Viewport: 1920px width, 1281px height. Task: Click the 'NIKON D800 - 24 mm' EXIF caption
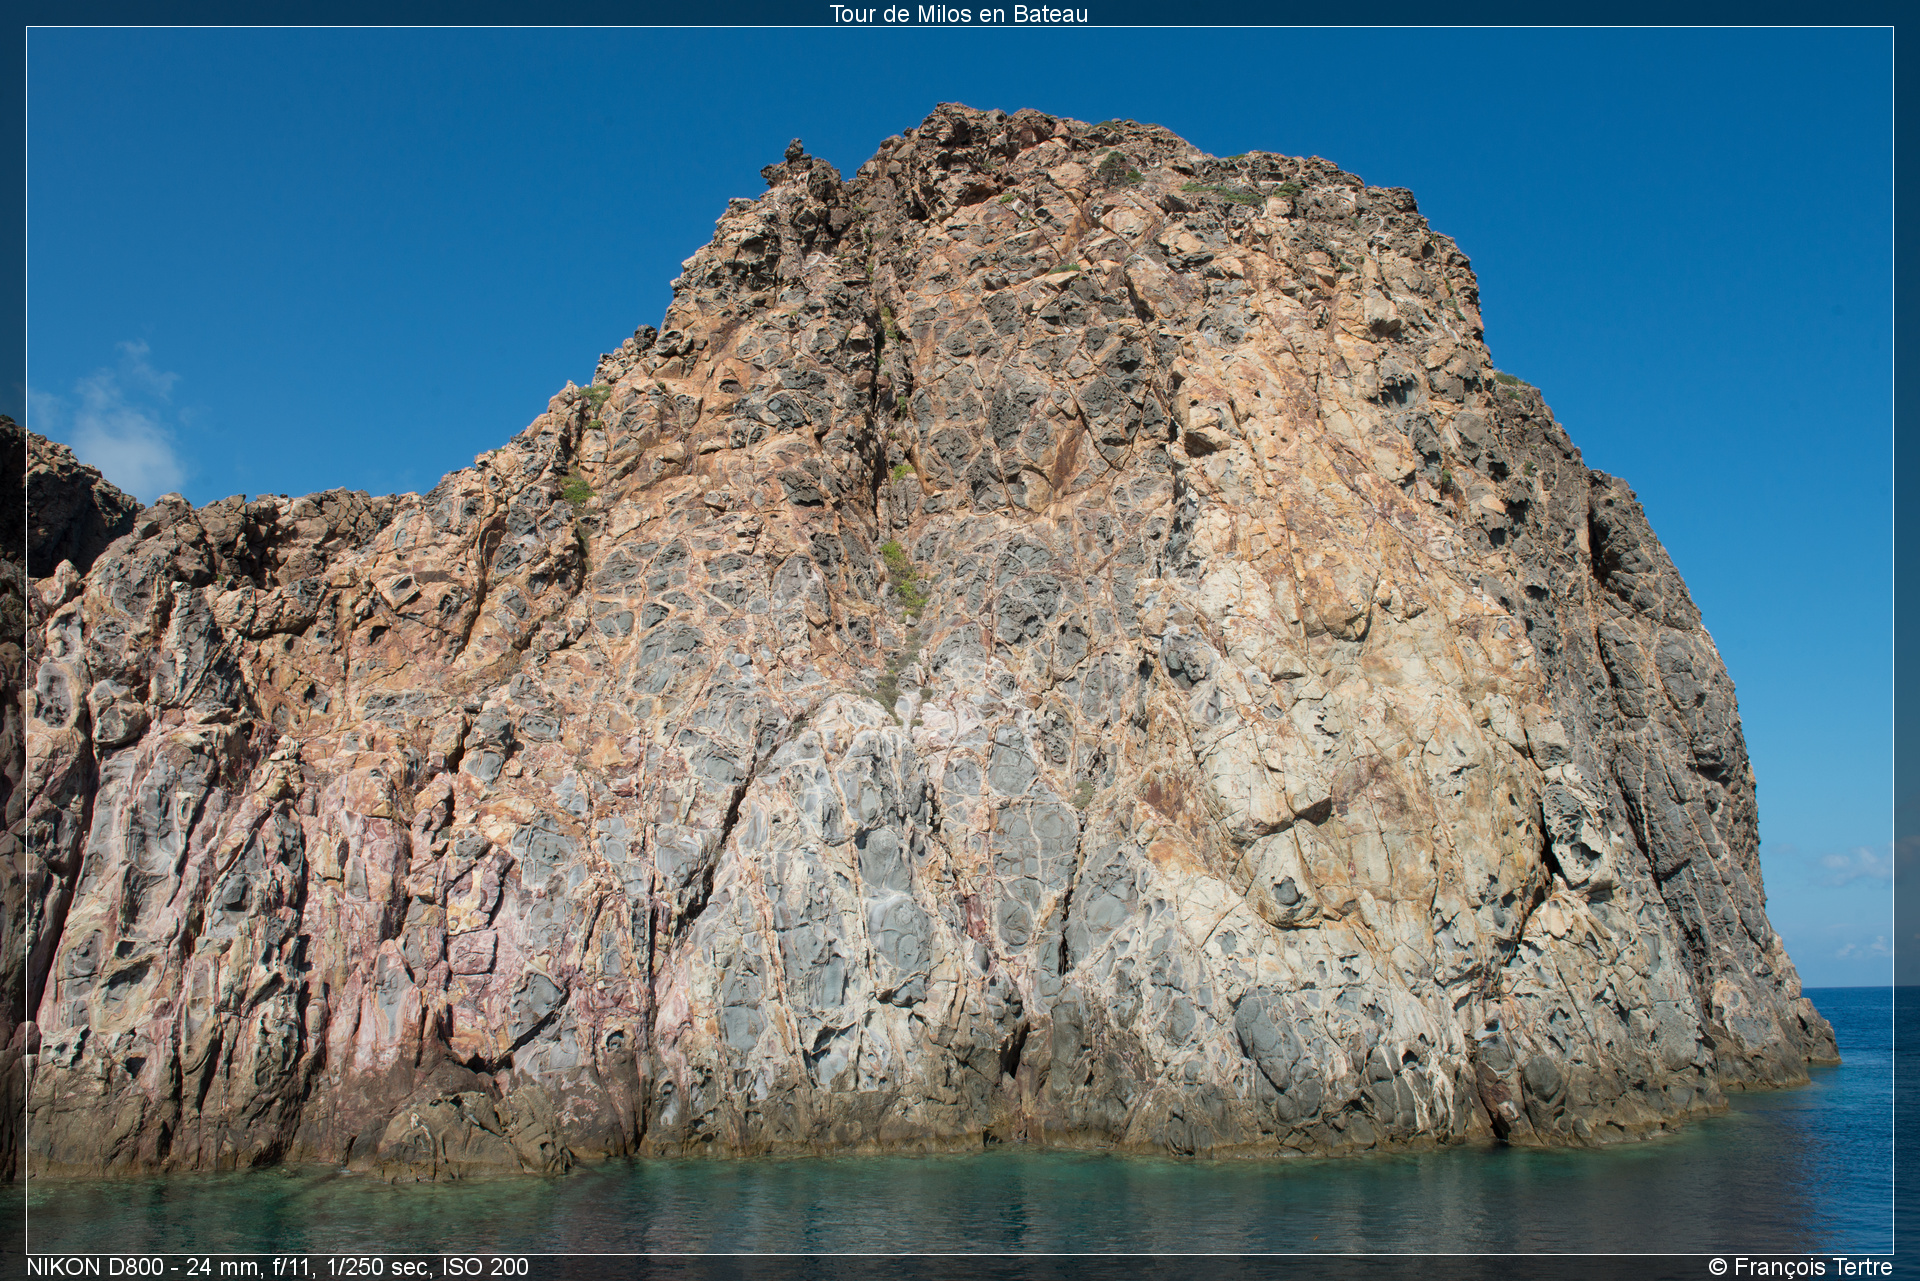(x=277, y=1267)
